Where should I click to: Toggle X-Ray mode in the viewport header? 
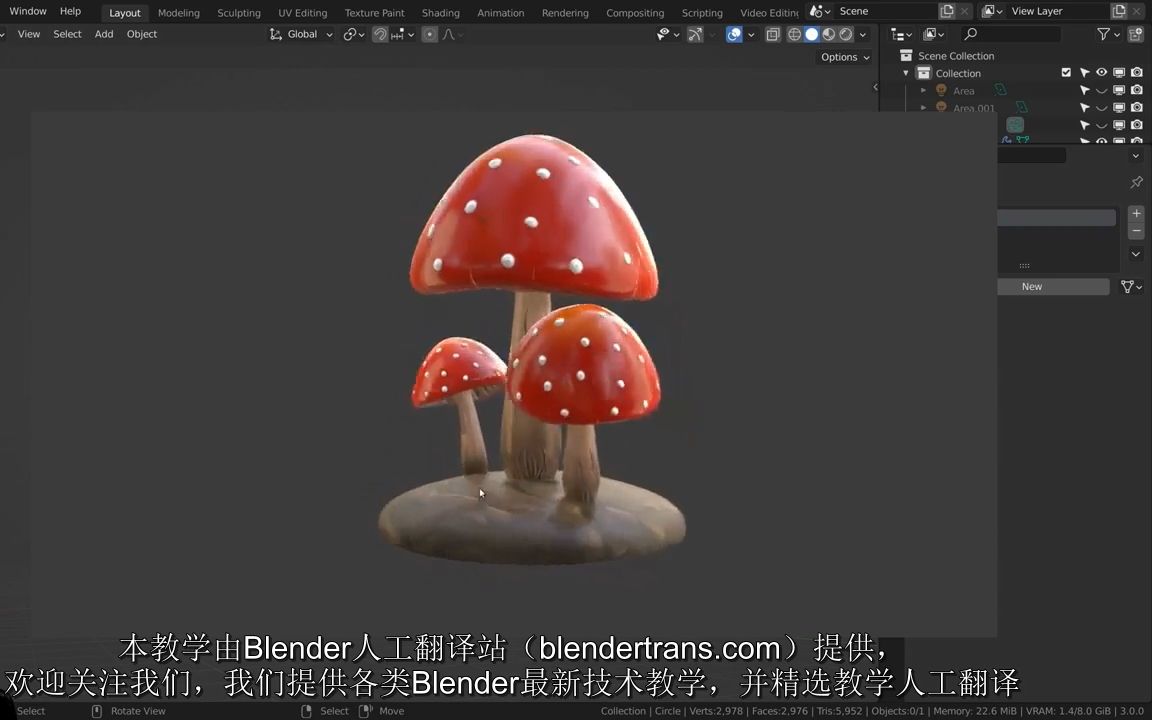coord(773,34)
